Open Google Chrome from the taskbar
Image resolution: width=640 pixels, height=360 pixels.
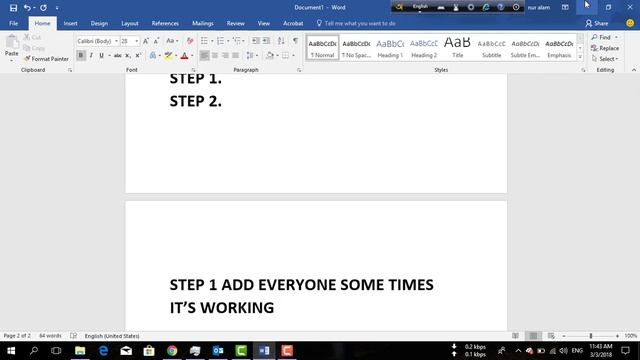[172, 351]
